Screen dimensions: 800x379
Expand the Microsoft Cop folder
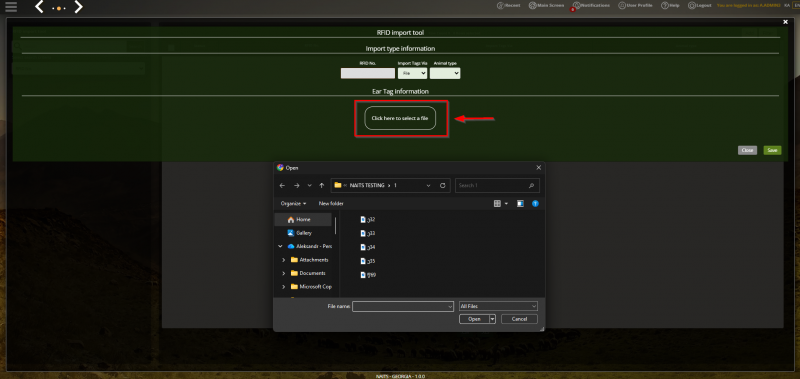[x=284, y=287]
